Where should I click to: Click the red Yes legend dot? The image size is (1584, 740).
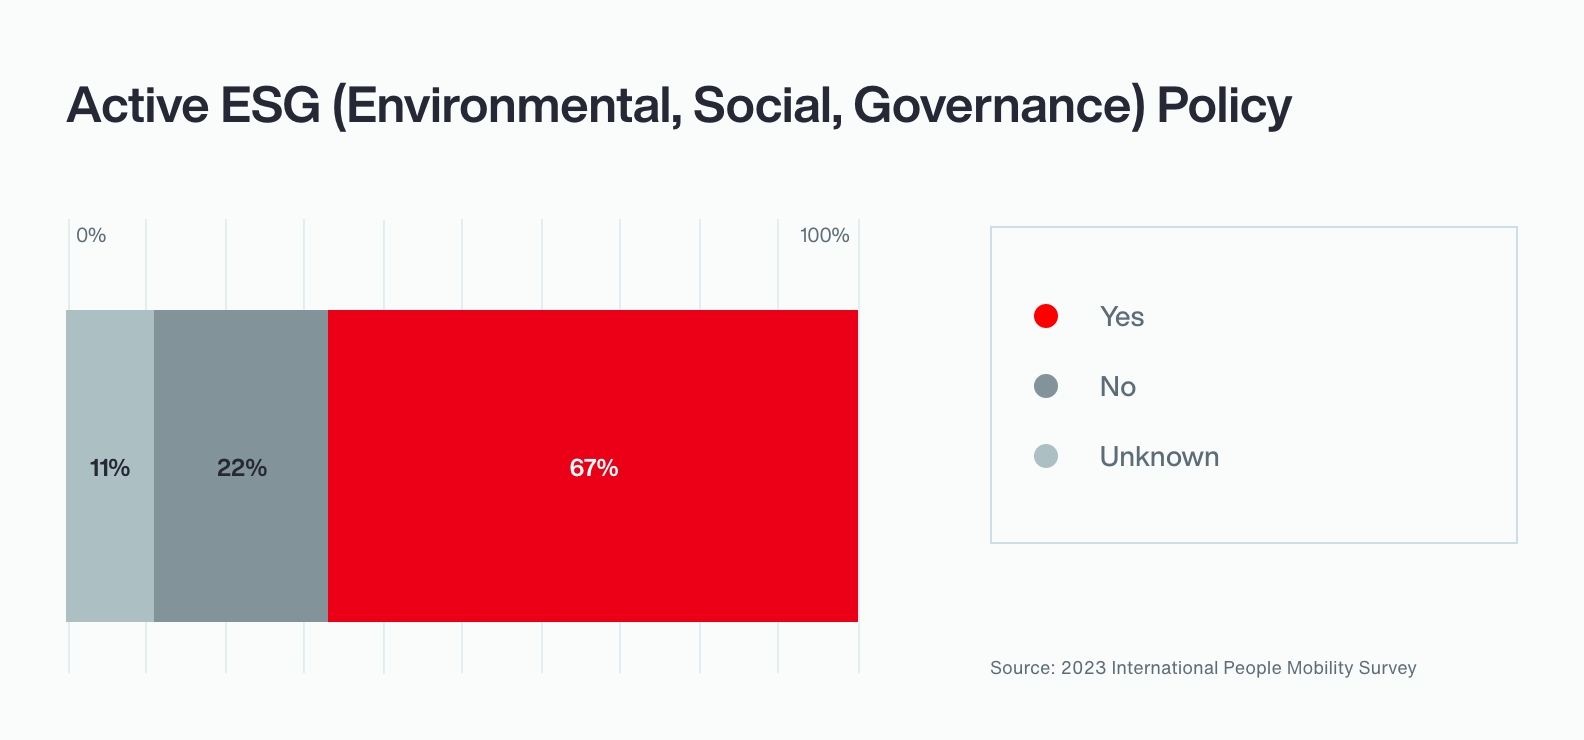tap(1046, 316)
